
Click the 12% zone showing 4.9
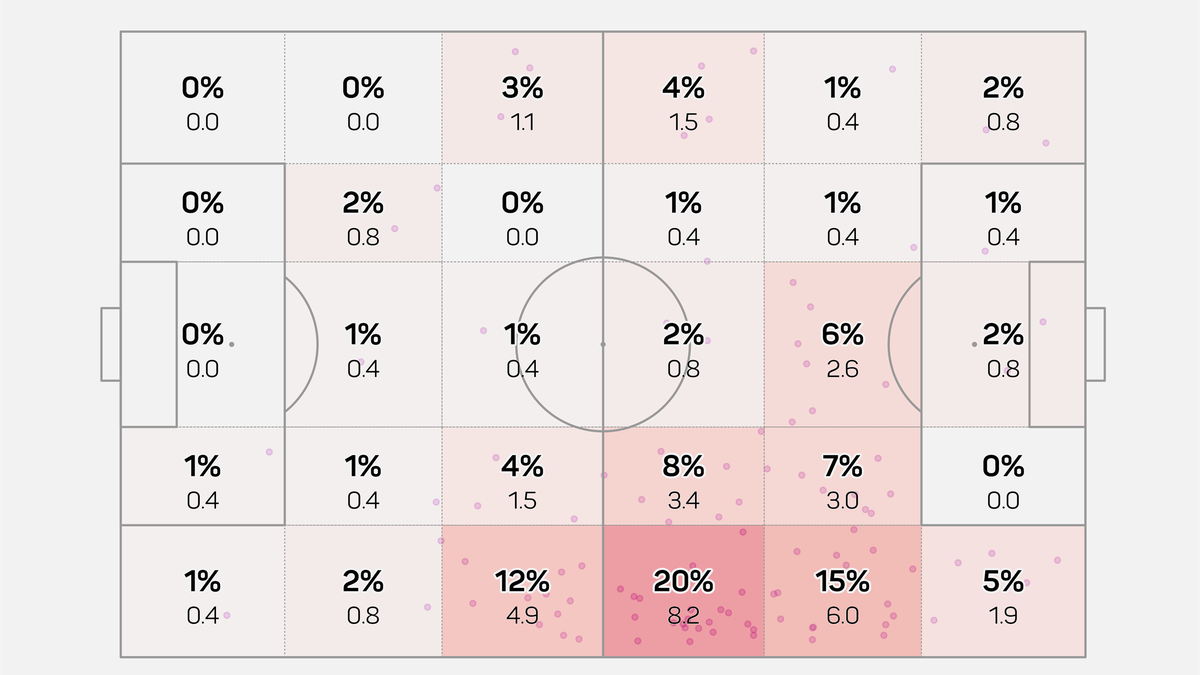click(x=522, y=592)
